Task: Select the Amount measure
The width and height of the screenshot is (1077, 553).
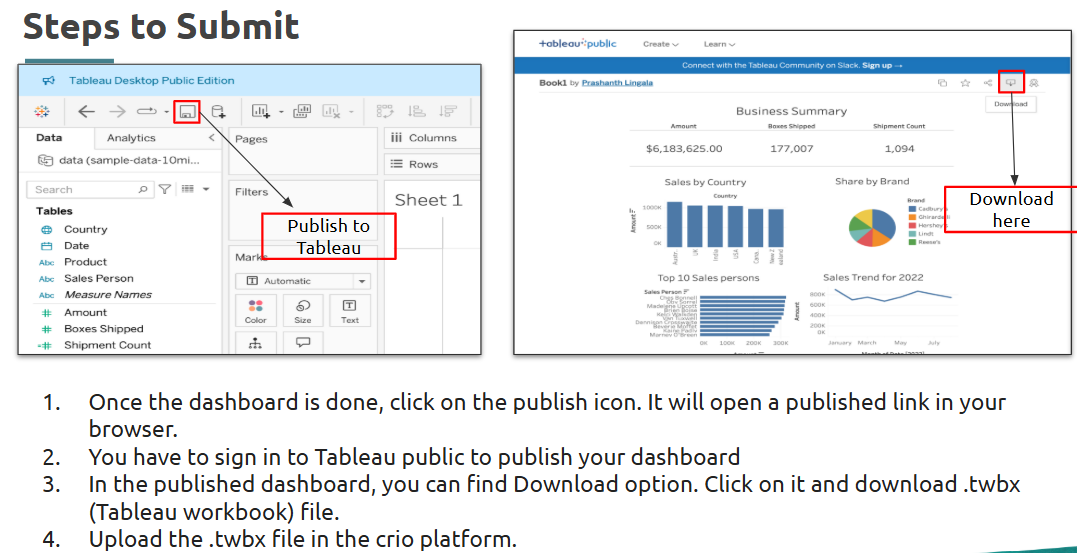Action: point(85,313)
